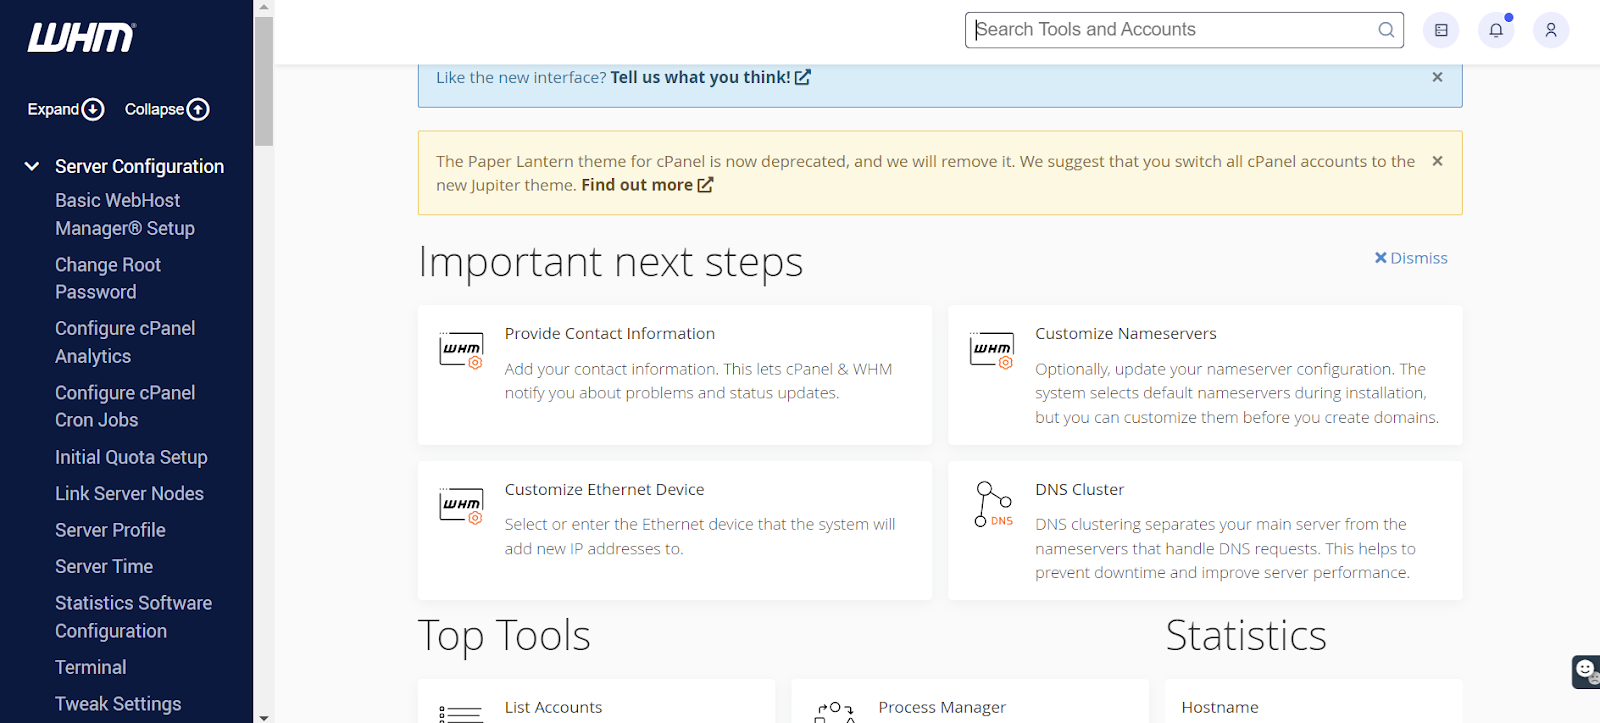
Task: Click the search magnifier icon
Action: click(1386, 30)
